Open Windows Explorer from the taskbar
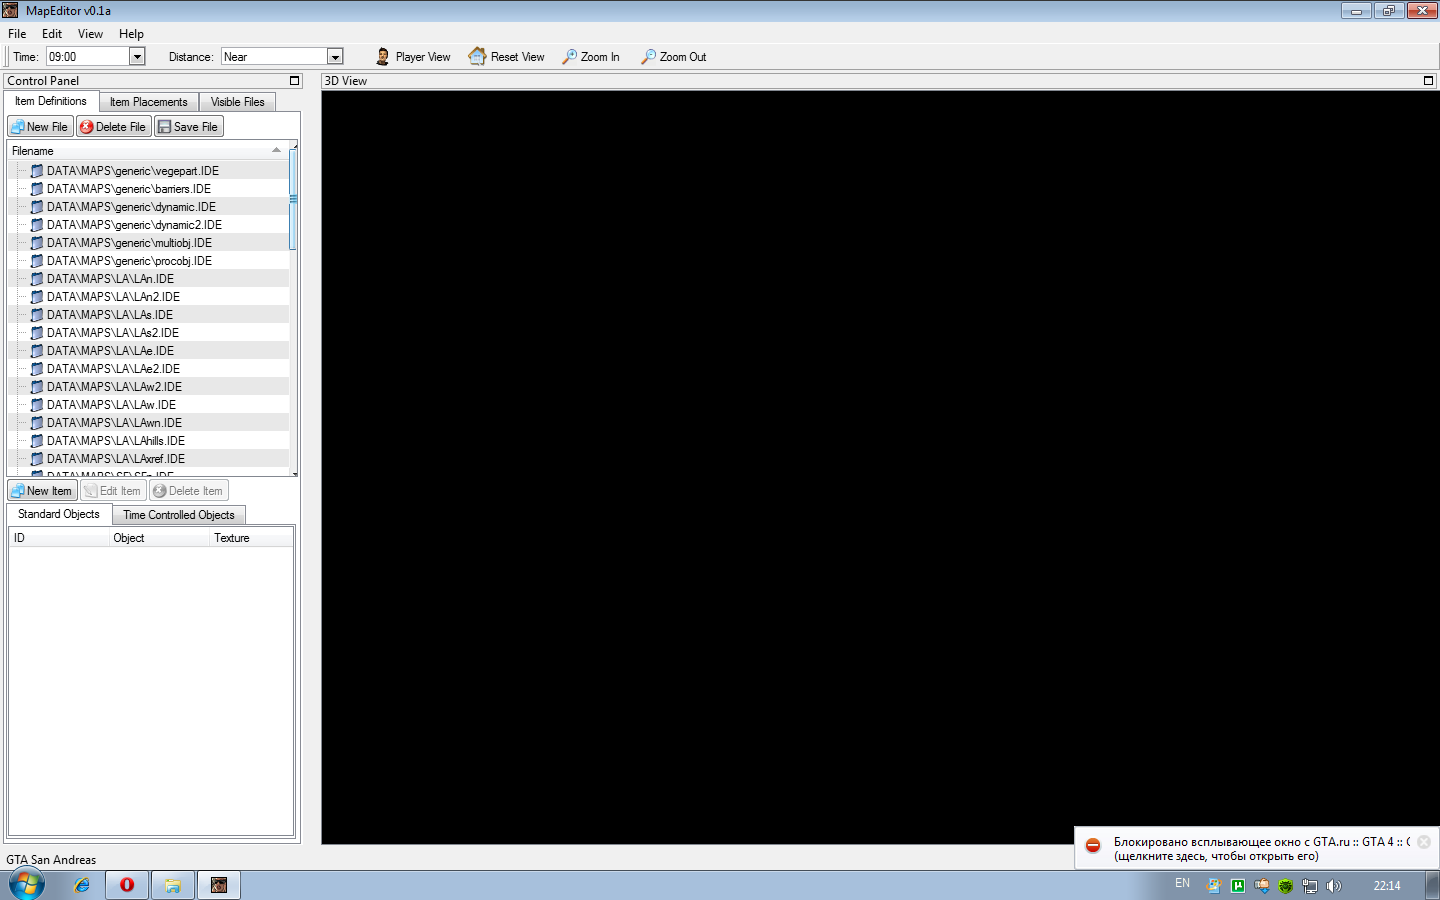 click(173, 885)
